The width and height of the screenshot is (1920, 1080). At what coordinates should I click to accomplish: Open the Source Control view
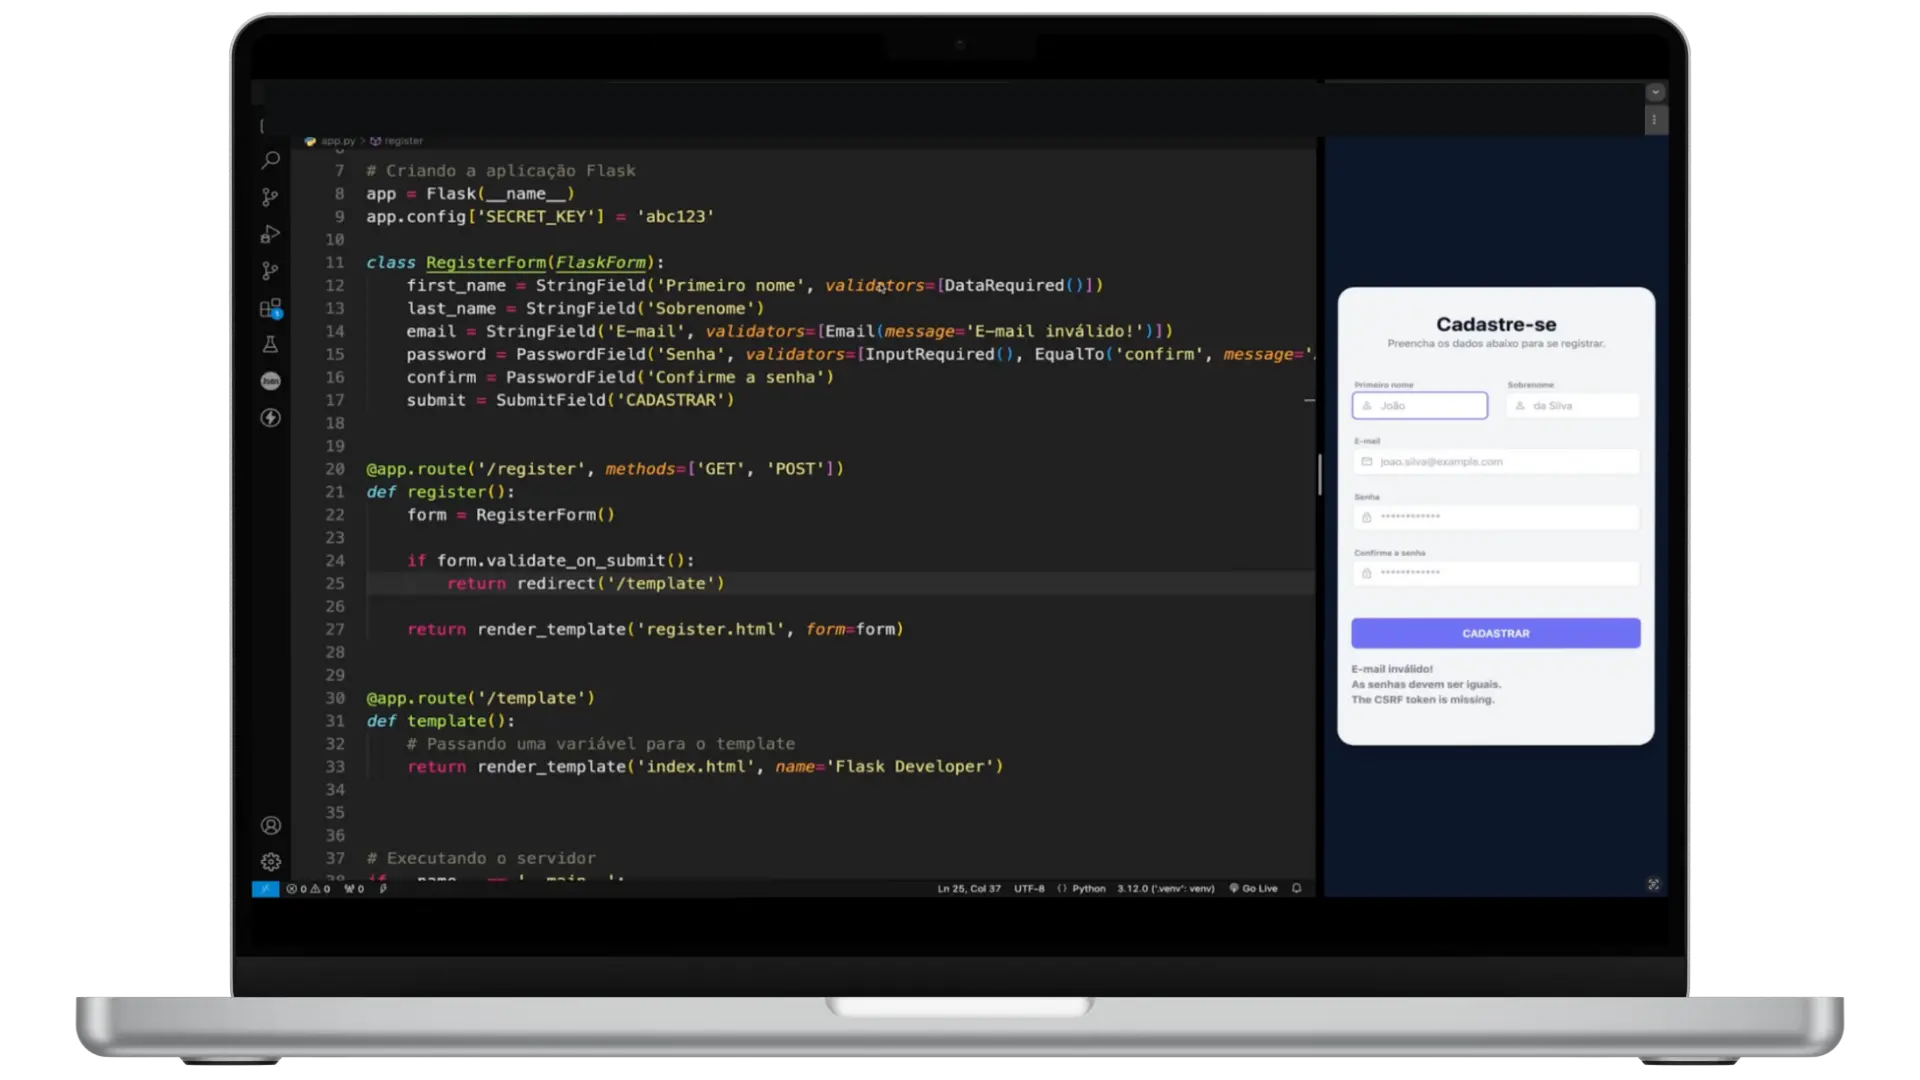[x=270, y=197]
